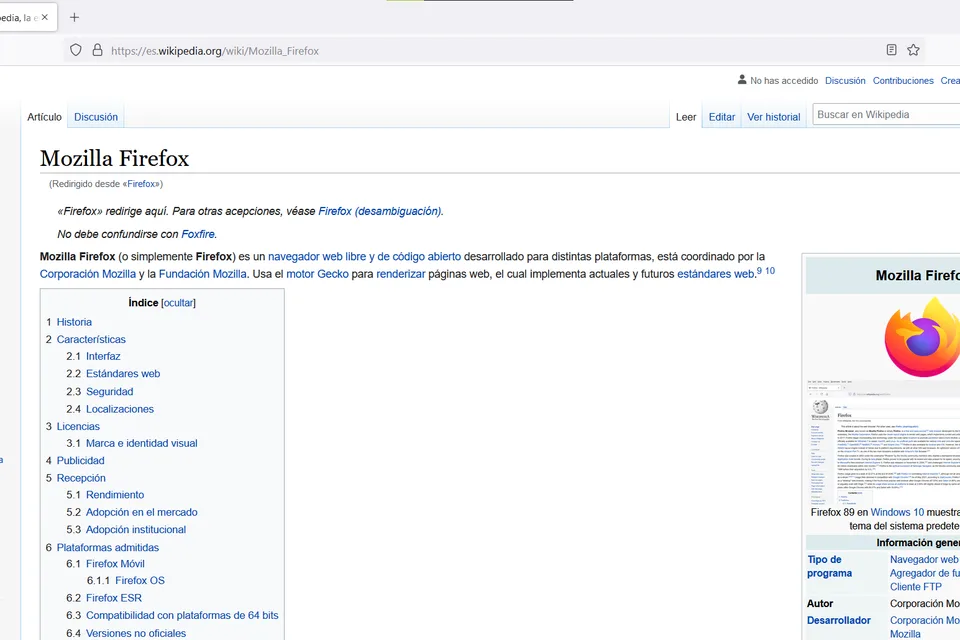960x640 pixels.
Task: Open the Firefox 89 screenshot thumbnail
Action: coord(883,442)
